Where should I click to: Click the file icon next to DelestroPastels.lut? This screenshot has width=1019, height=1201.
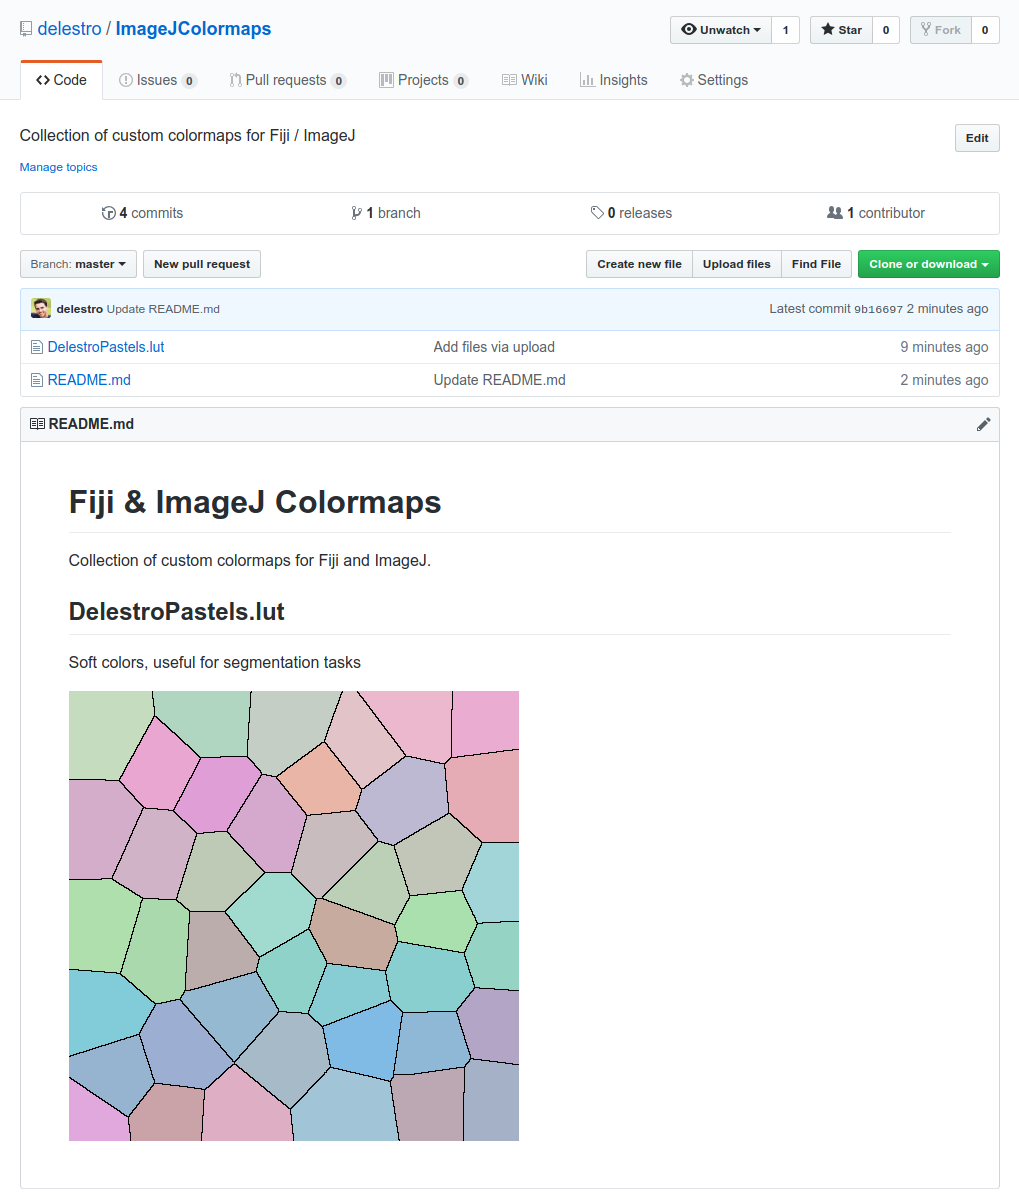click(37, 347)
